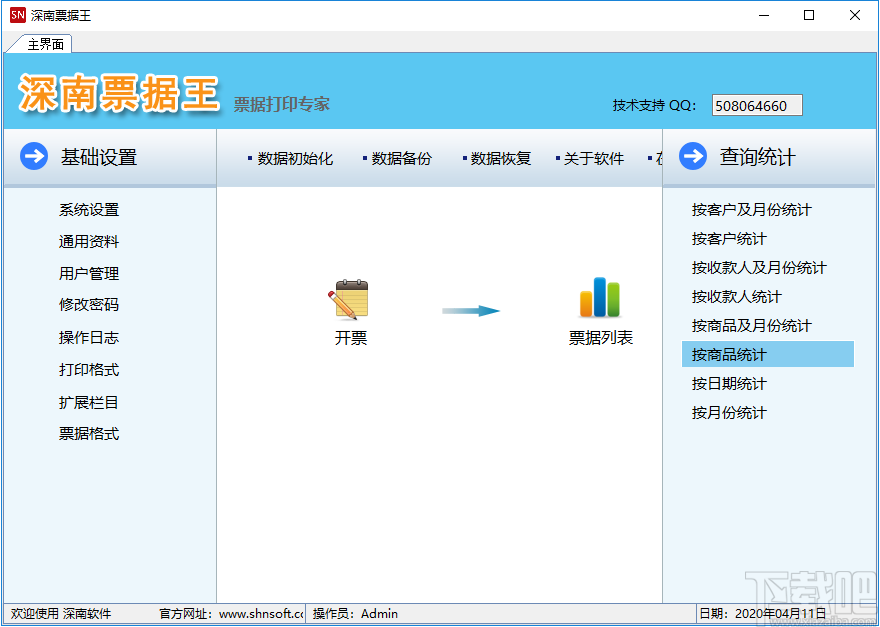Click the 技术支持 QQ label

654,106
